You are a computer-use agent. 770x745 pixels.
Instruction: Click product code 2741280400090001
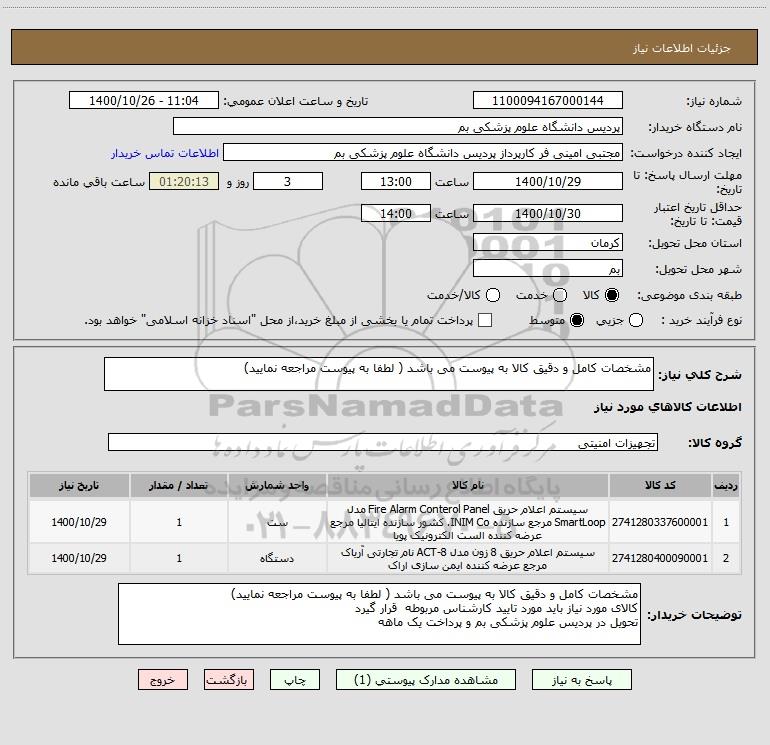coord(660,558)
